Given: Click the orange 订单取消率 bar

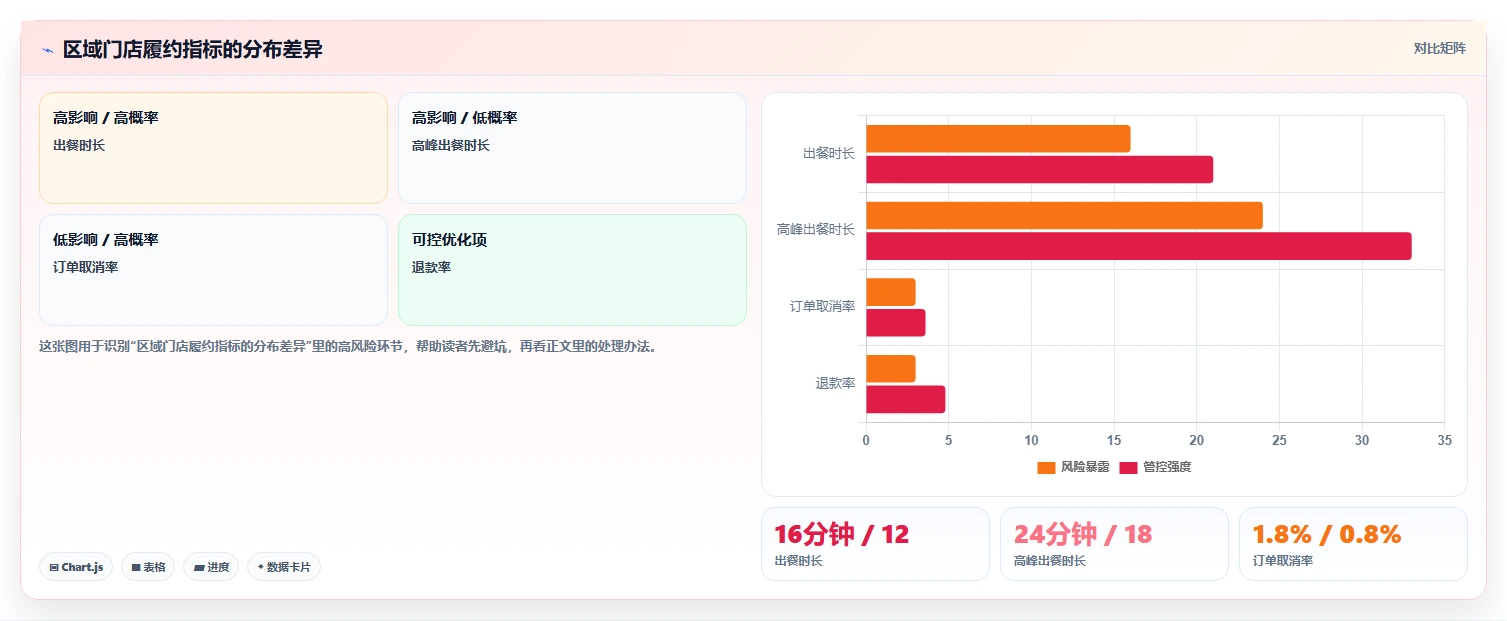Looking at the screenshot, I should (891, 292).
